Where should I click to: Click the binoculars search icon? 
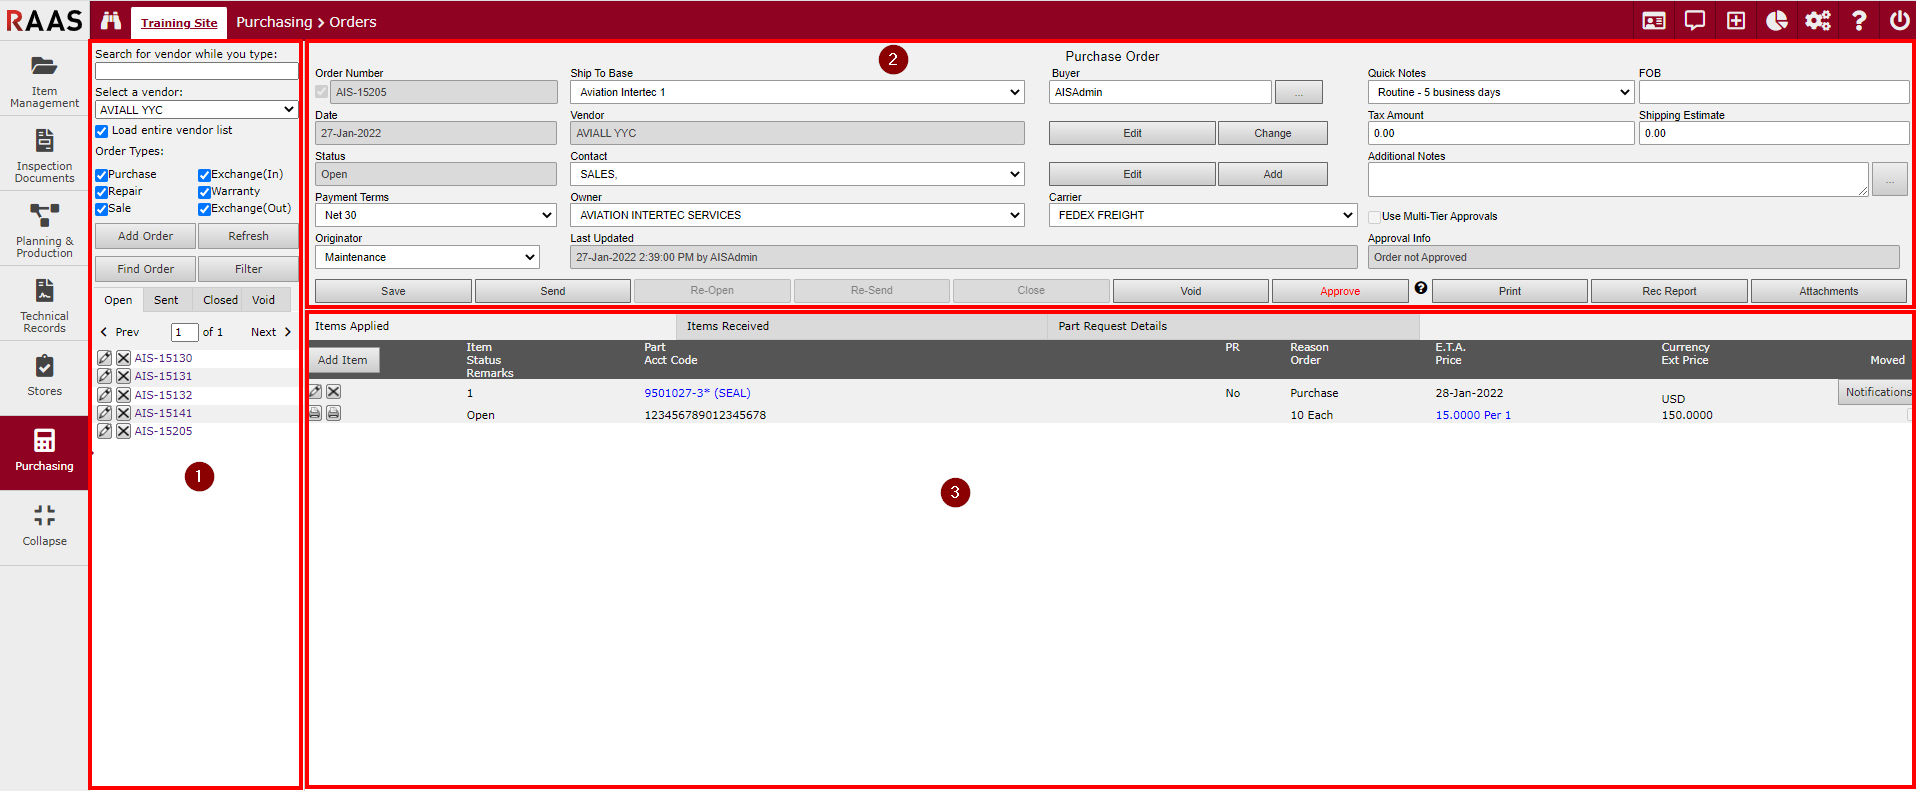pos(111,21)
